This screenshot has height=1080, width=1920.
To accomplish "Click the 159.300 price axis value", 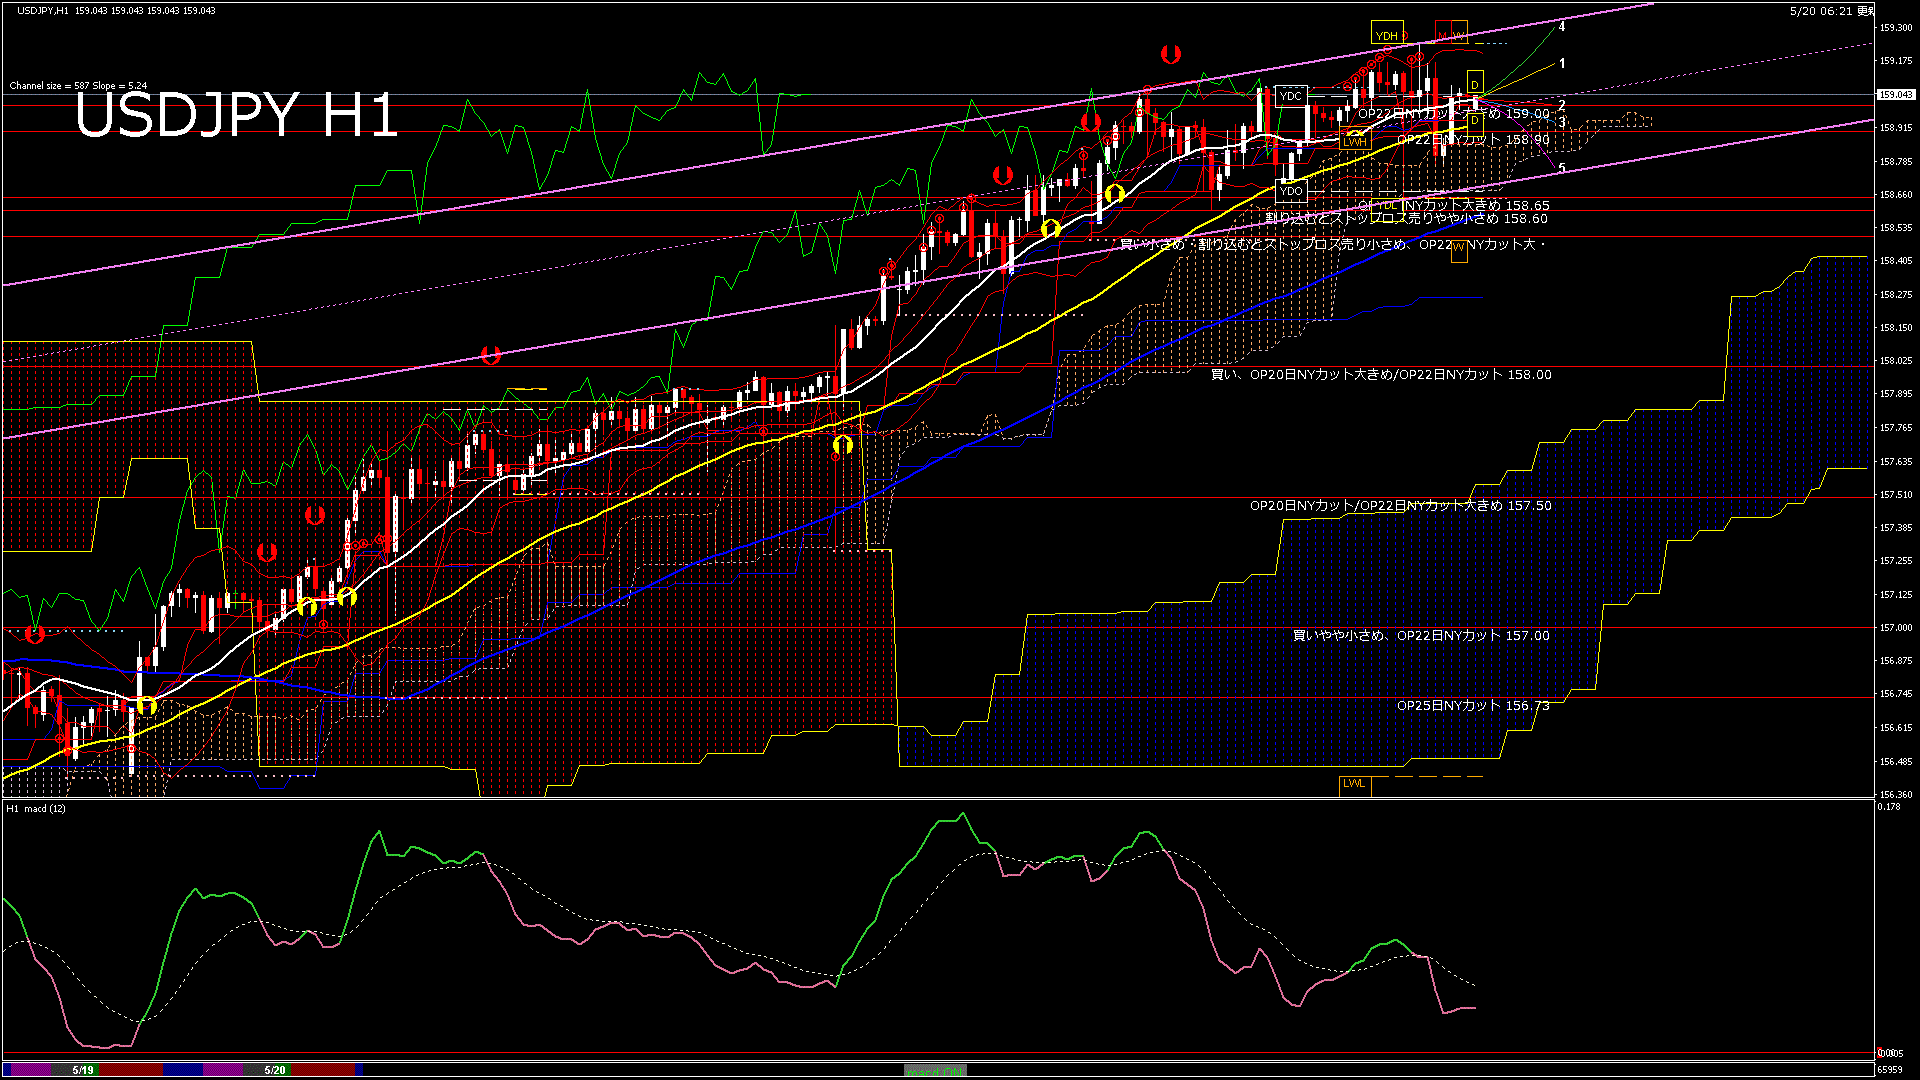I will (x=1896, y=28).
